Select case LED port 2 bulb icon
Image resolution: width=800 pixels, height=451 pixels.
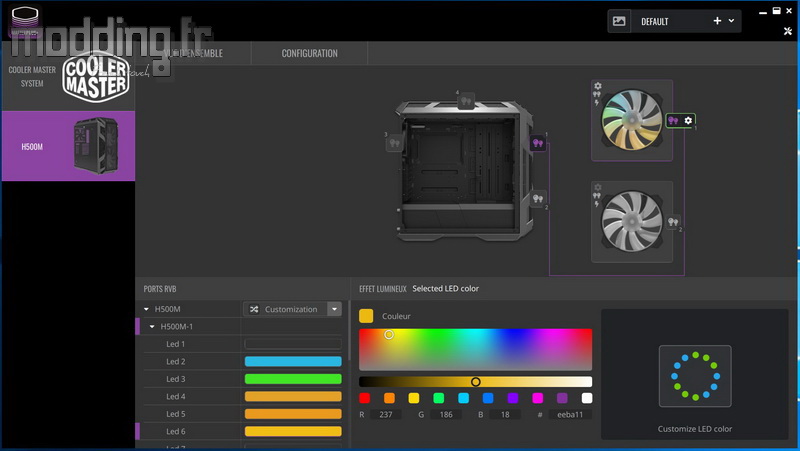point(538,198)
